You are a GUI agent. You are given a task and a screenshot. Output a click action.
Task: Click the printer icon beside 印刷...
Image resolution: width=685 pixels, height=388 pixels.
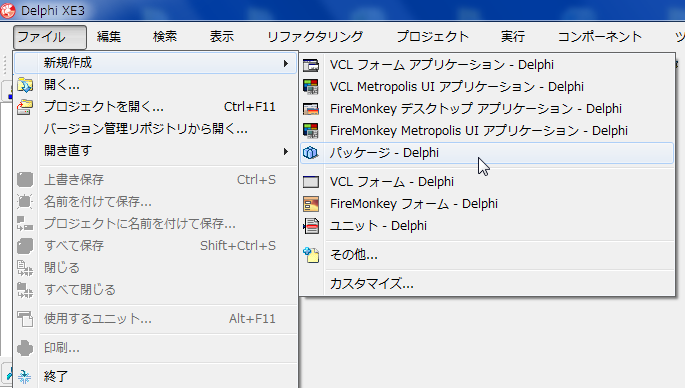click(25, 348)
